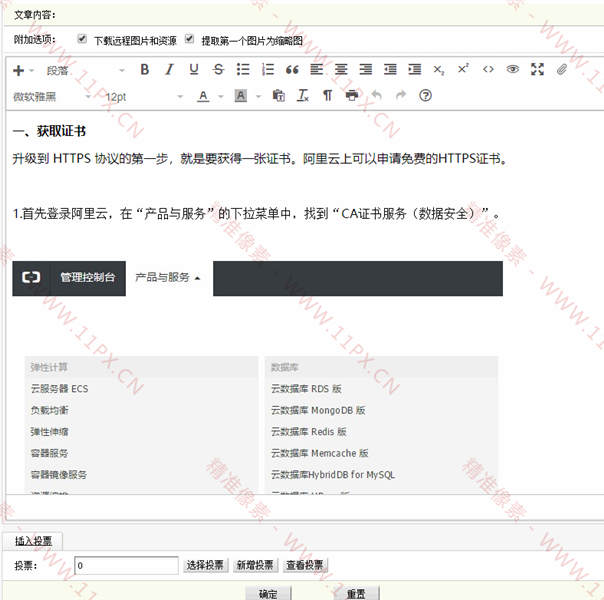Click the 选择投票 button

click(206, 565)
